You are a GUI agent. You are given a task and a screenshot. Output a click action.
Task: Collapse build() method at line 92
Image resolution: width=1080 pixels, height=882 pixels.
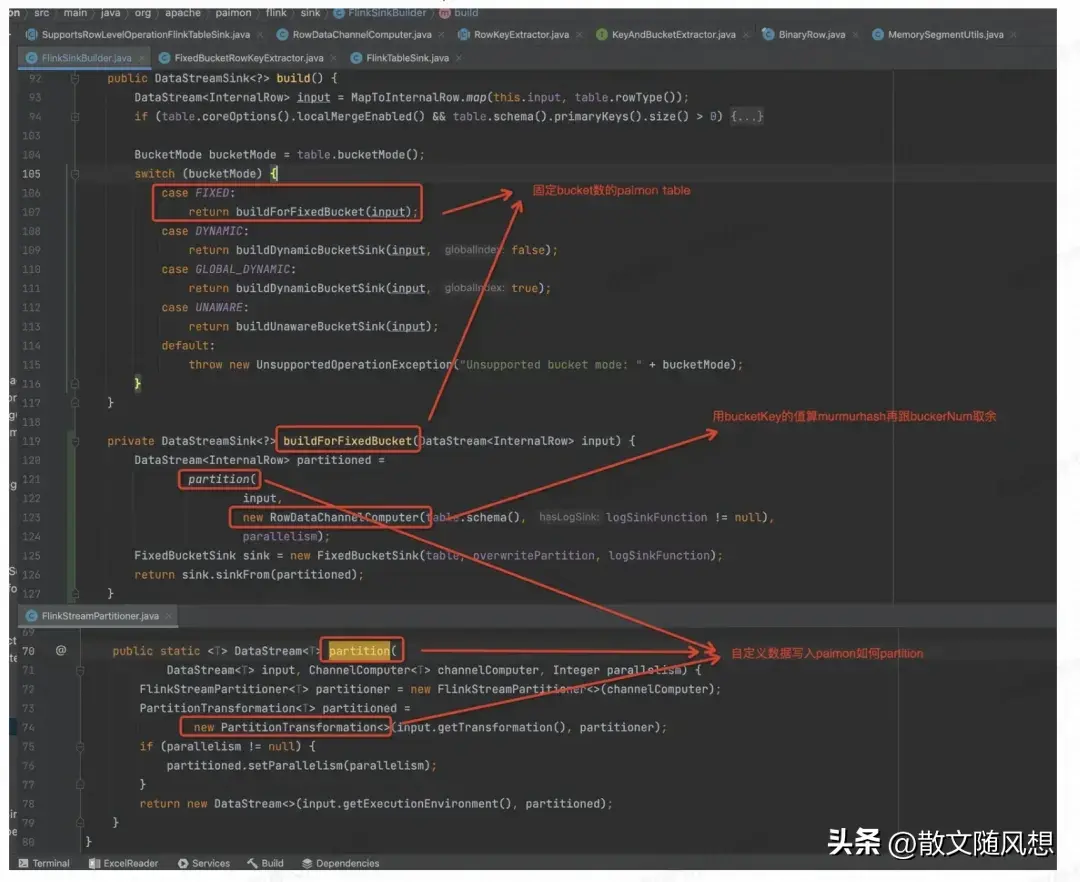(74, 78)
